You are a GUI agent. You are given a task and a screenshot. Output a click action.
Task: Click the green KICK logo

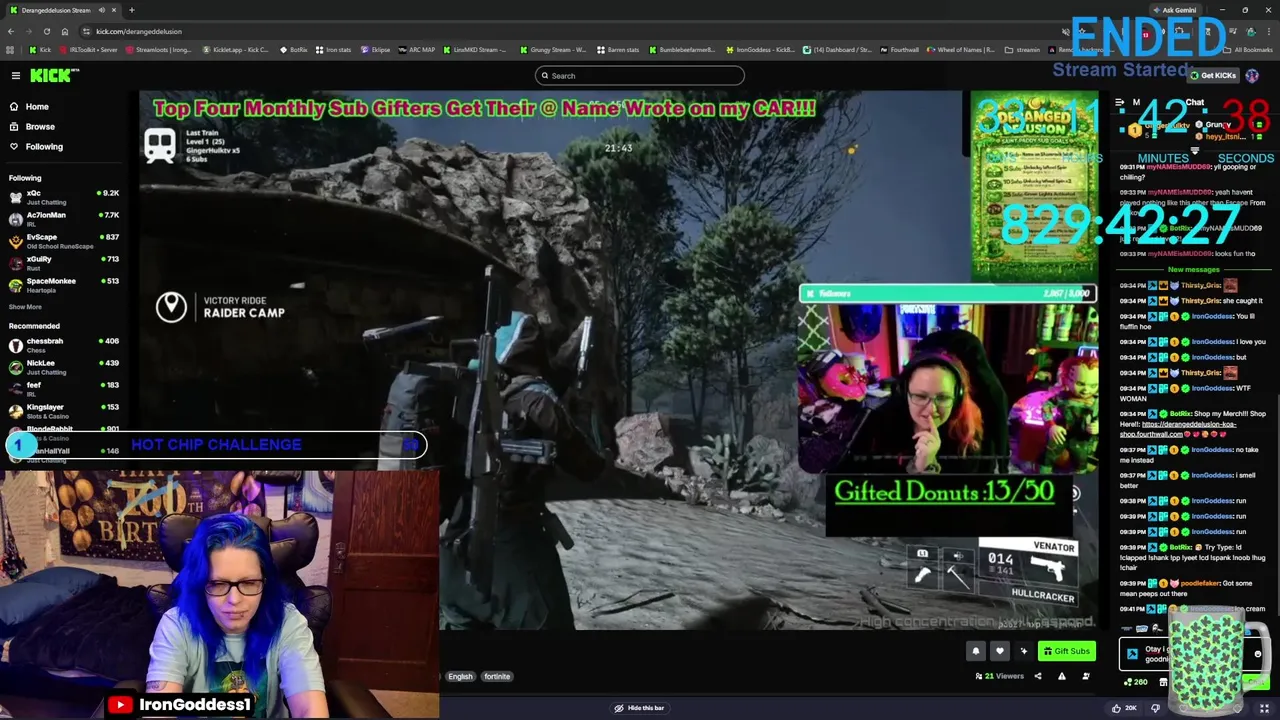tap(53, 76)
